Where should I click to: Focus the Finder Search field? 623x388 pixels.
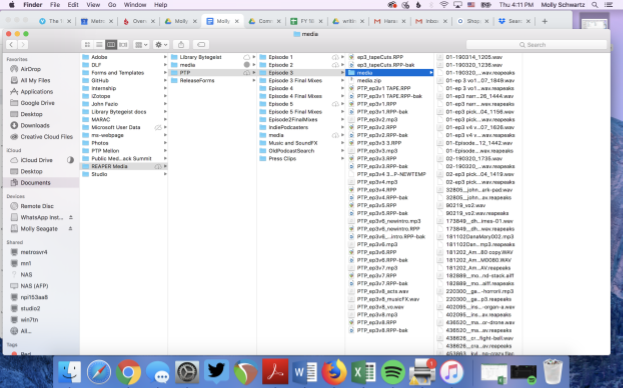(x=536, y=44)
